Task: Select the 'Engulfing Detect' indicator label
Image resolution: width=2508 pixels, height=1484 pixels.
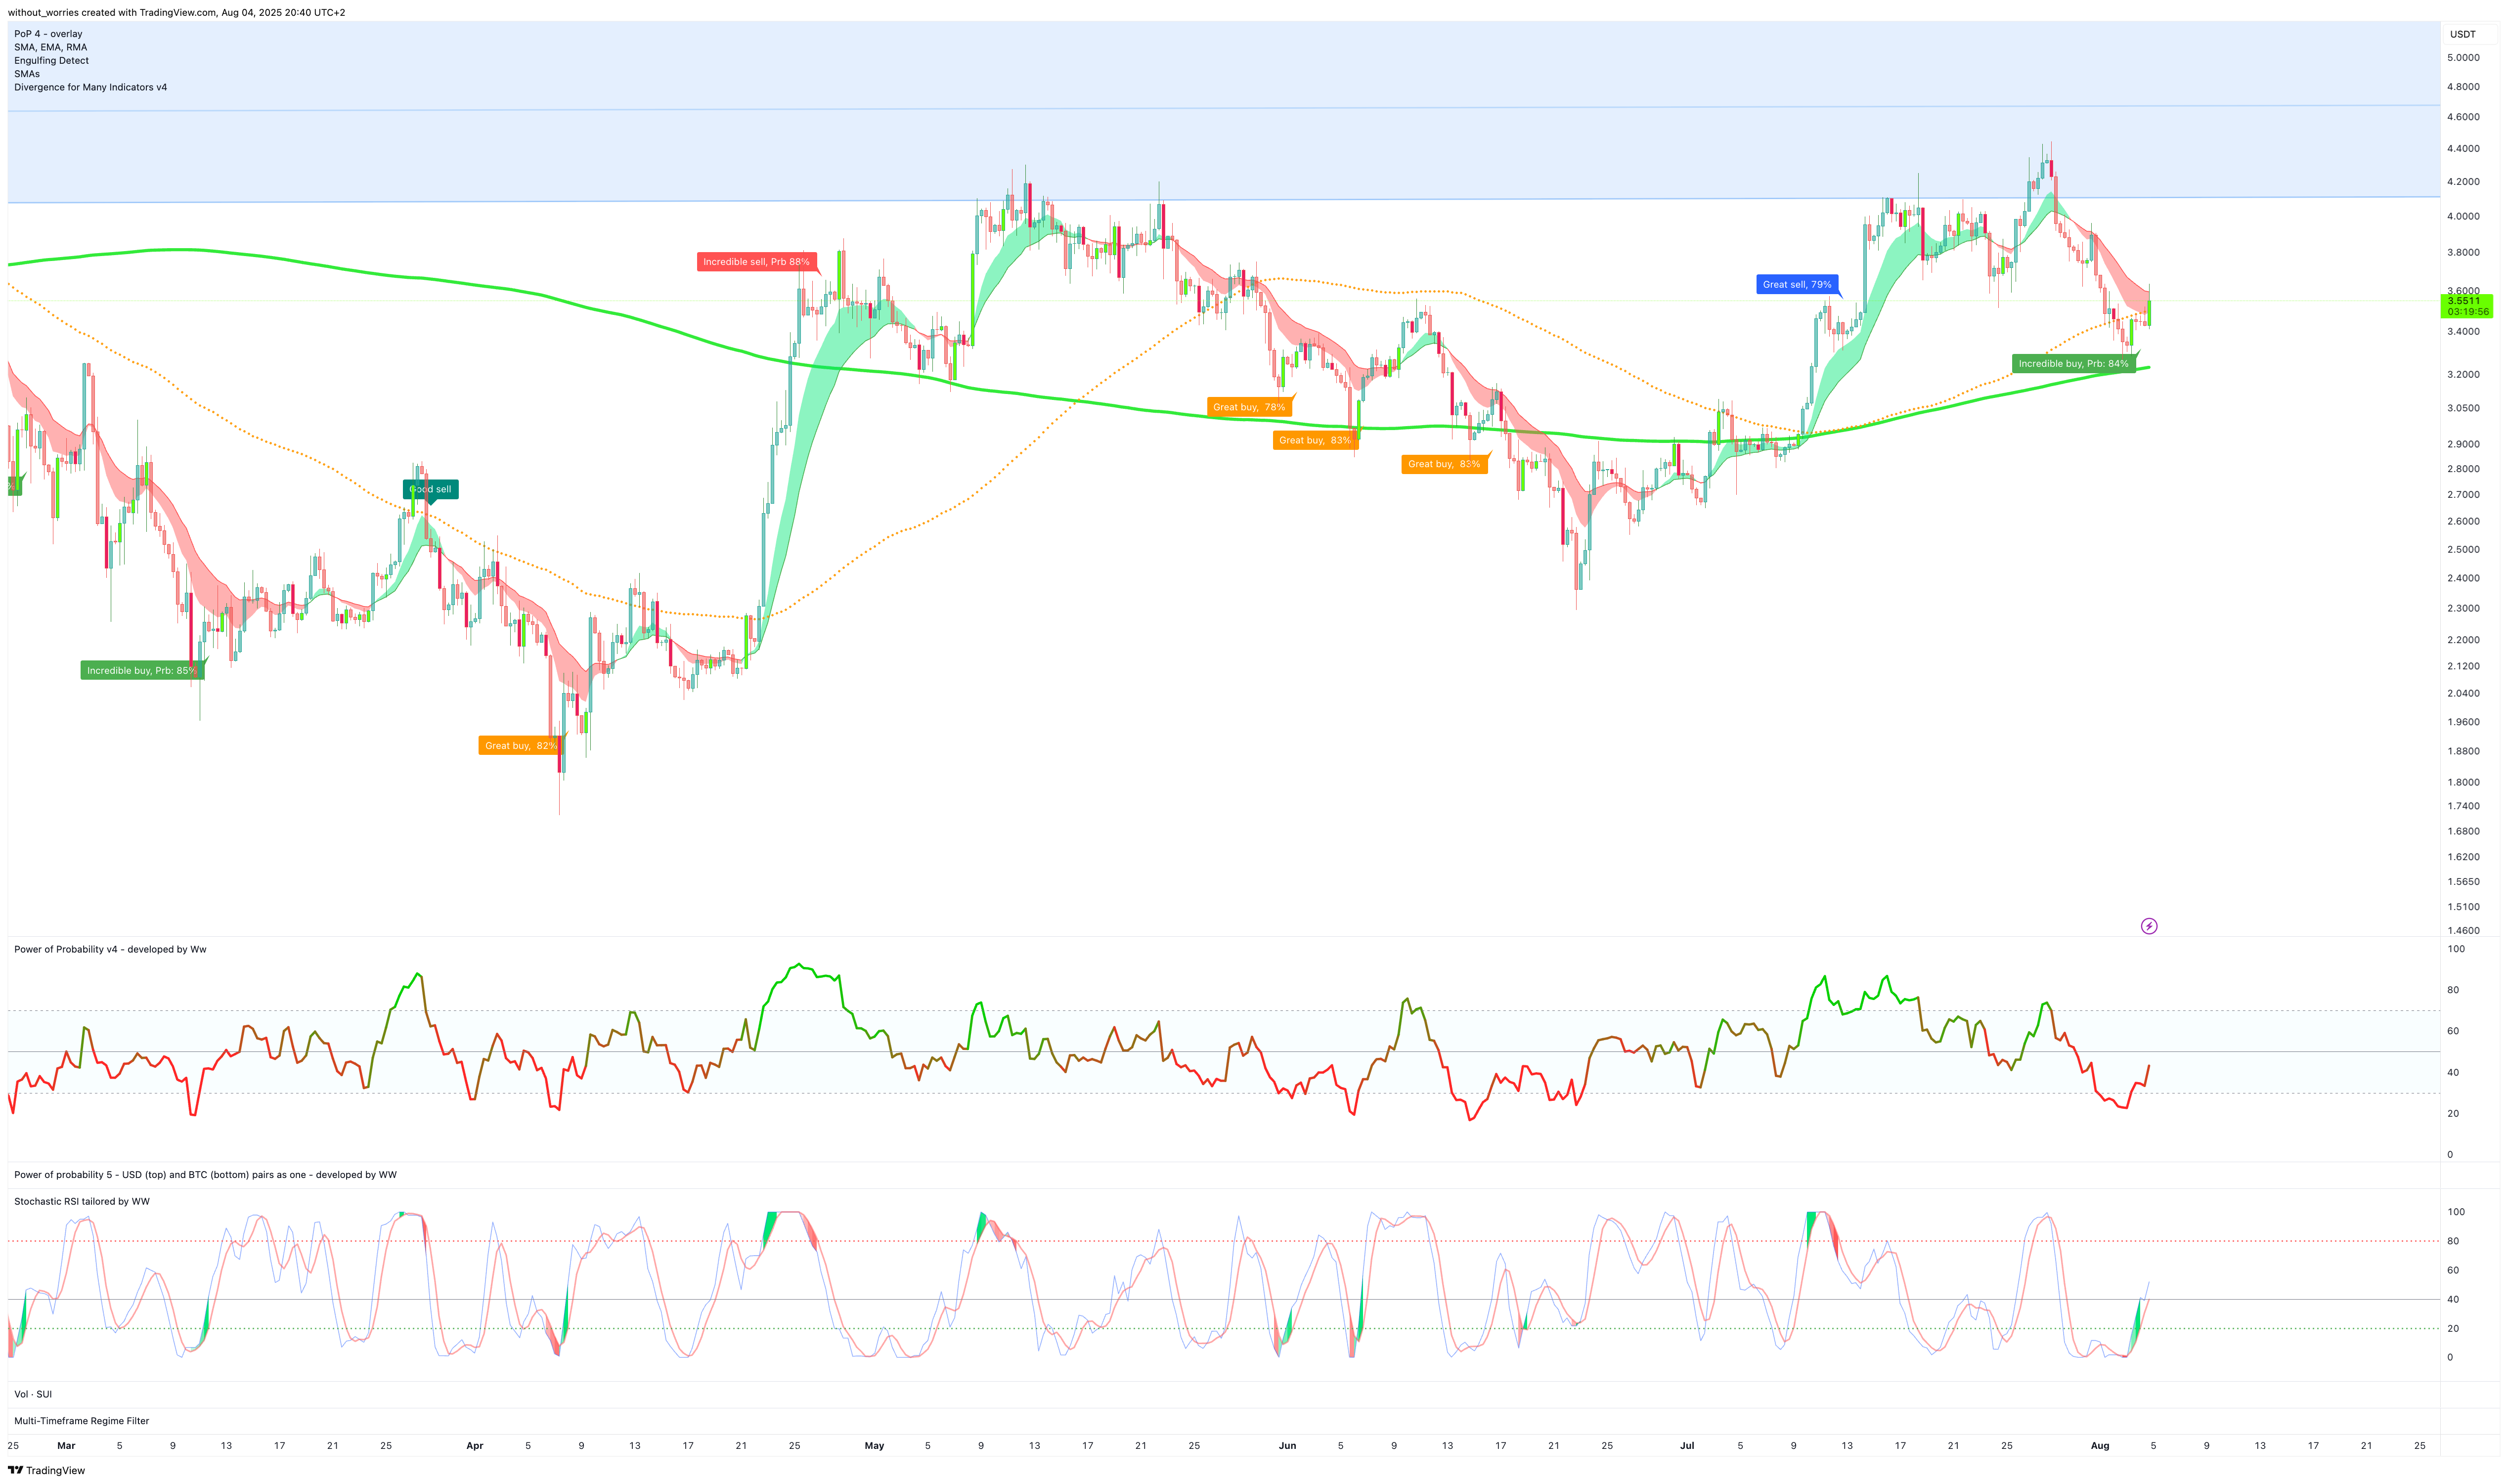Action: [51, 60]
